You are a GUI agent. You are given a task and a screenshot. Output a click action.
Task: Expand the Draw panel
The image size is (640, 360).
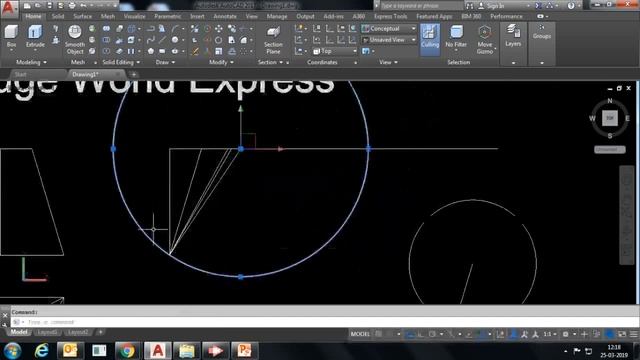click(165, 62)
